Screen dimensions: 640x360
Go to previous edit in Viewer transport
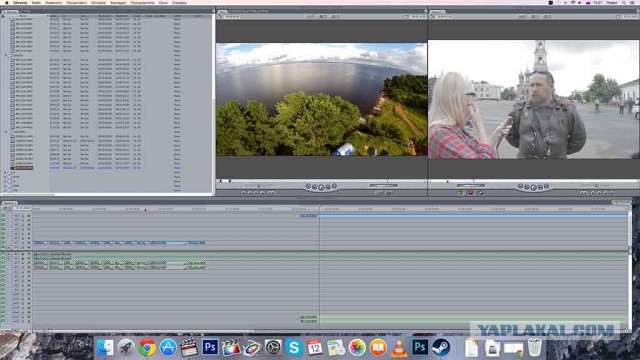coord(308,187)
